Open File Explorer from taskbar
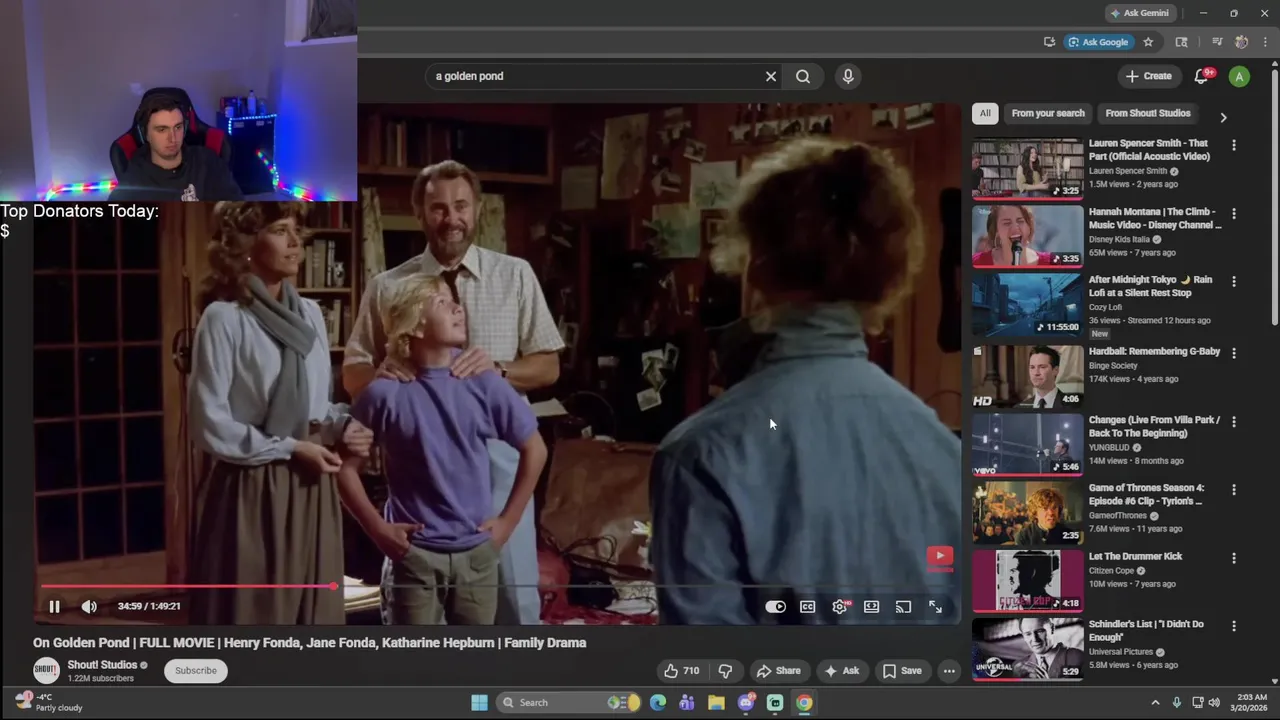The image size is (1280, 720). click(716, 702)
